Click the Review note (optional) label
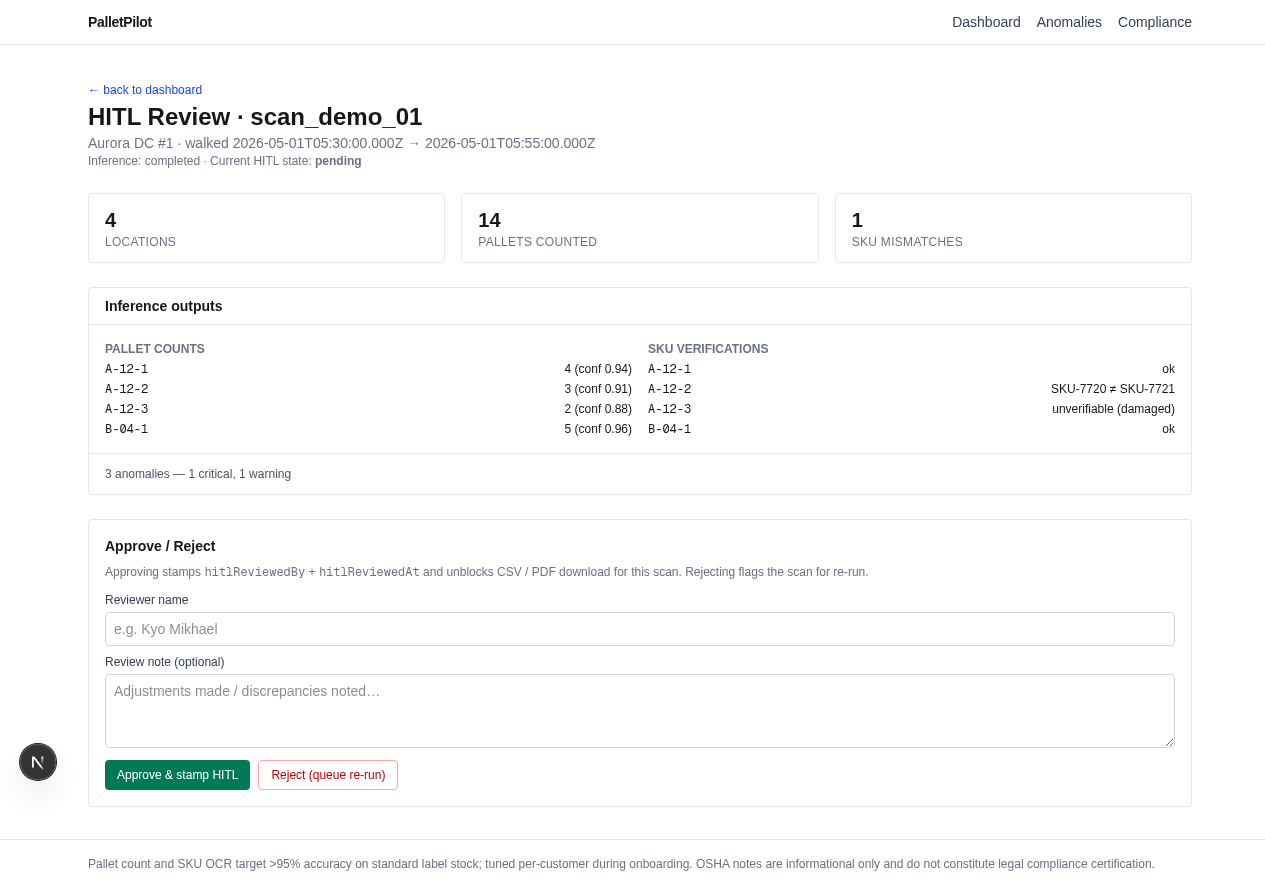This screenshot has width=1265, height=888. point(165,662)
